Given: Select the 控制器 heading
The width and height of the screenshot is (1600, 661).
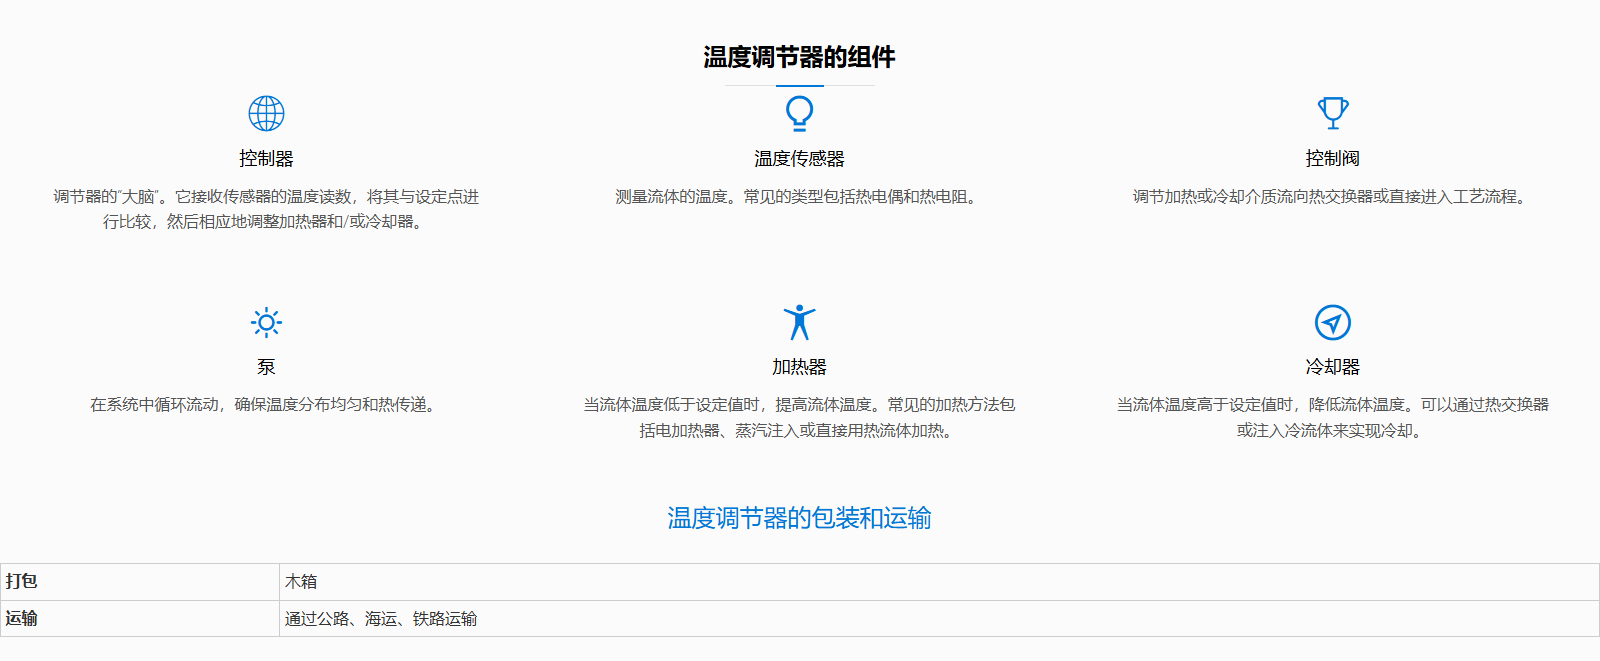Looking at the screenshot, I should coord(266,159).
